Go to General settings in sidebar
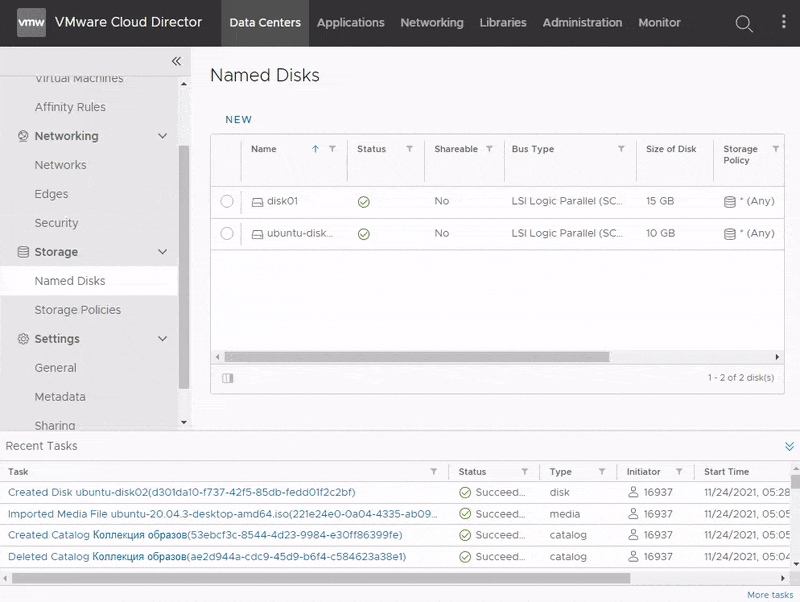Image resolution: width=800 pixels, height=602 pixels. (x=55, y=368)
